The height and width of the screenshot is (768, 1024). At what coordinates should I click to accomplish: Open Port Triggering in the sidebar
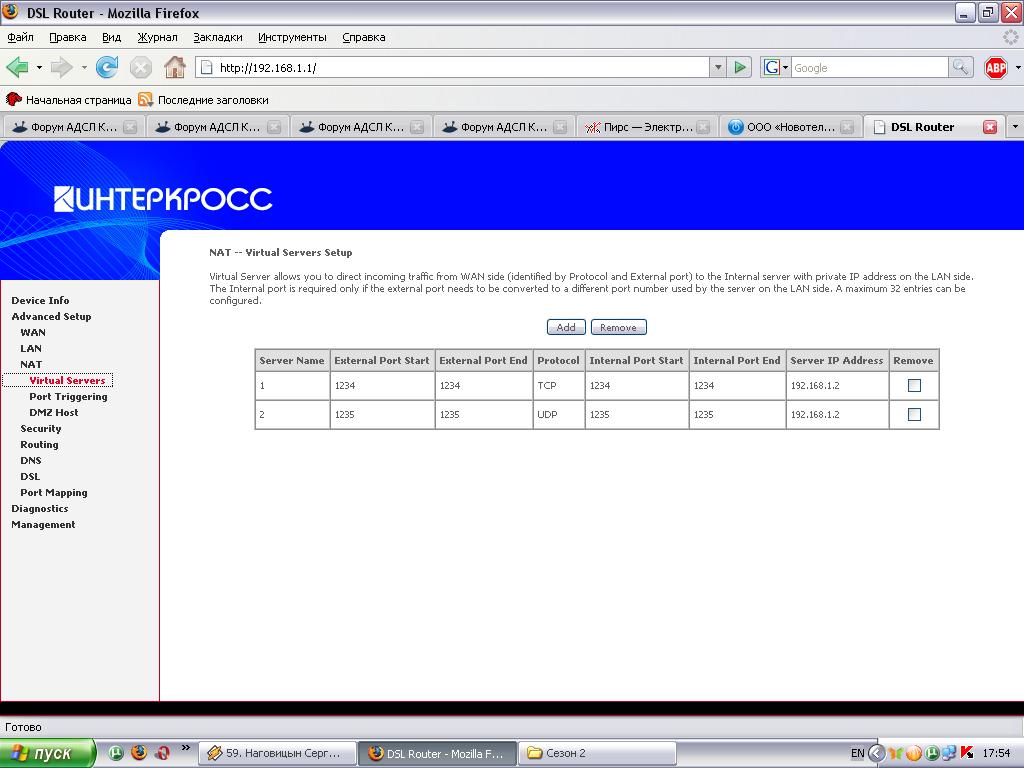coord(68,396)
